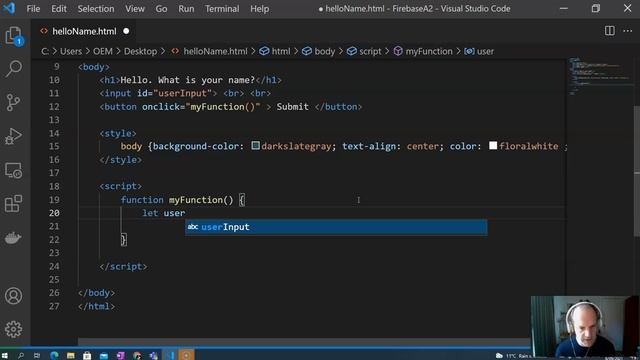Click line number 20 in the gutter
Screen dimensions: 640x360
[54, 213]
